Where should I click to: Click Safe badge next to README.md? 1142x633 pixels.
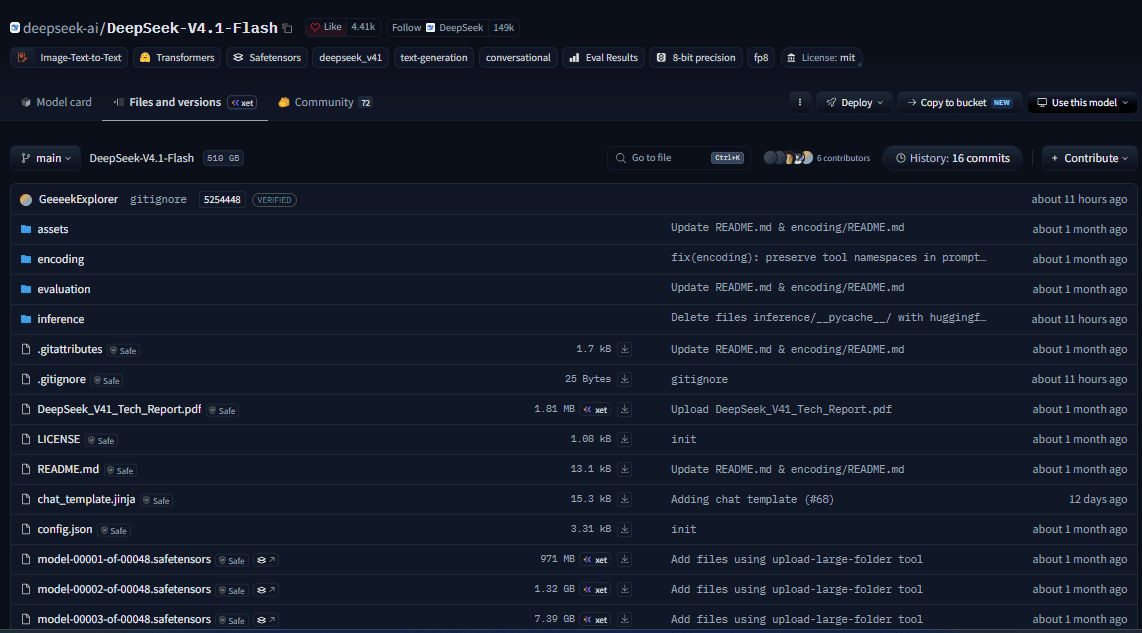[120, 471]
